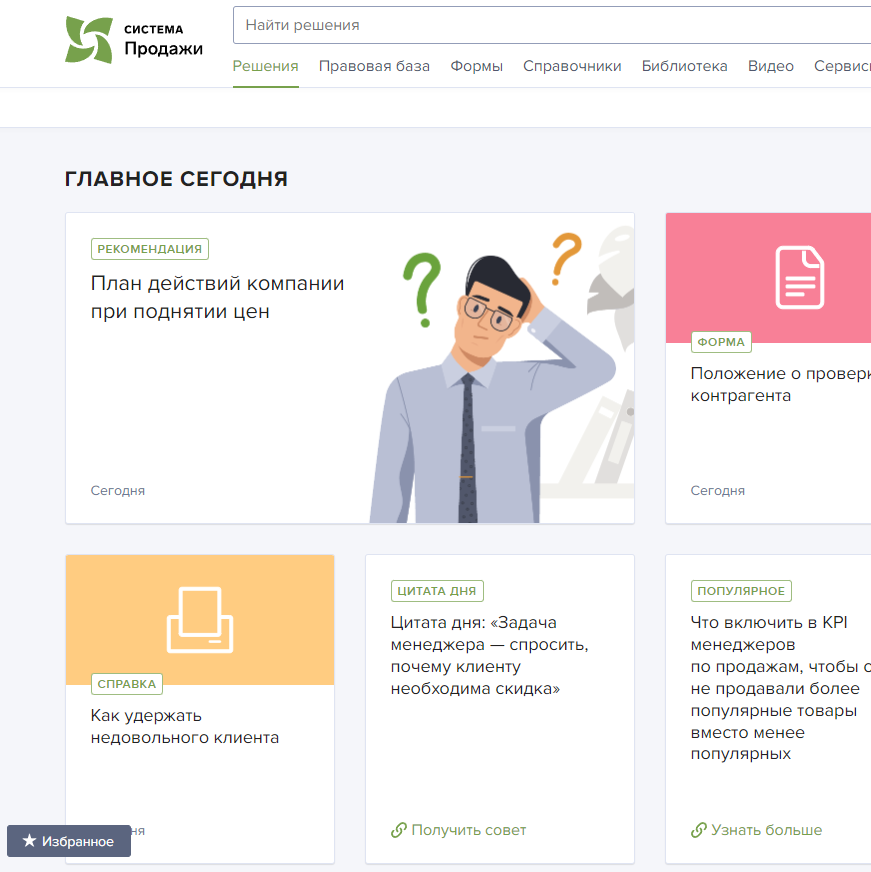Click the white document icon on the pink card
The width and height of the screenshot is (871, 872).
click(x=800, y=277)
